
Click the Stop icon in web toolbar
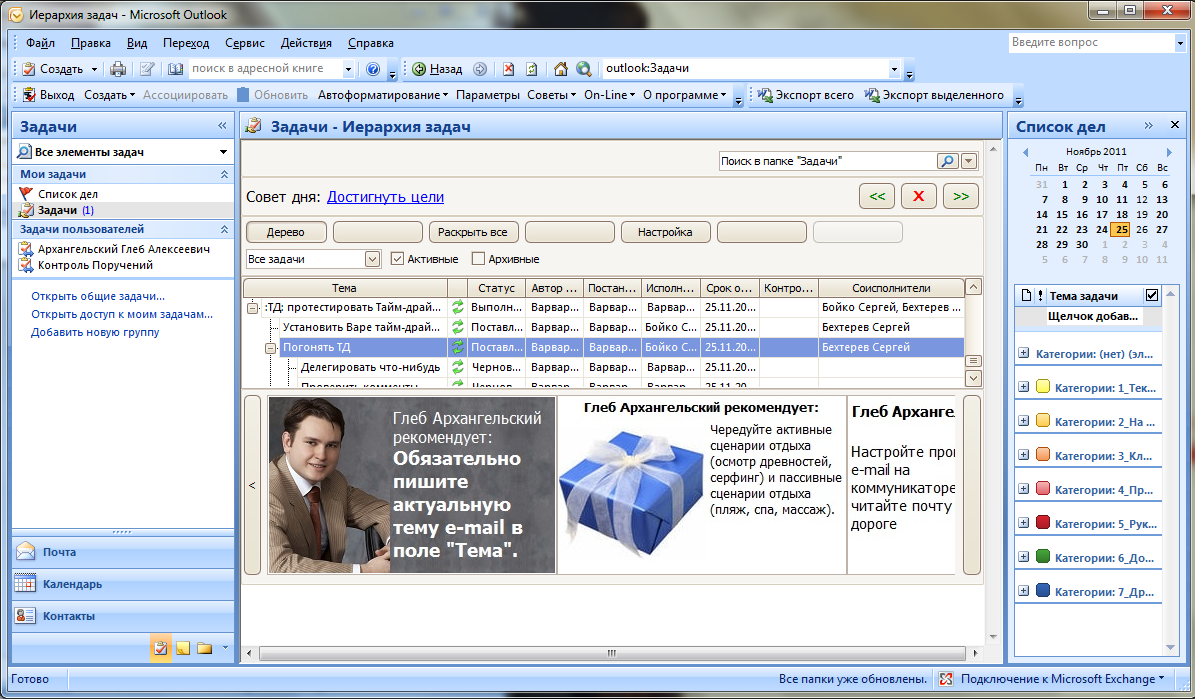pos(508,69)
